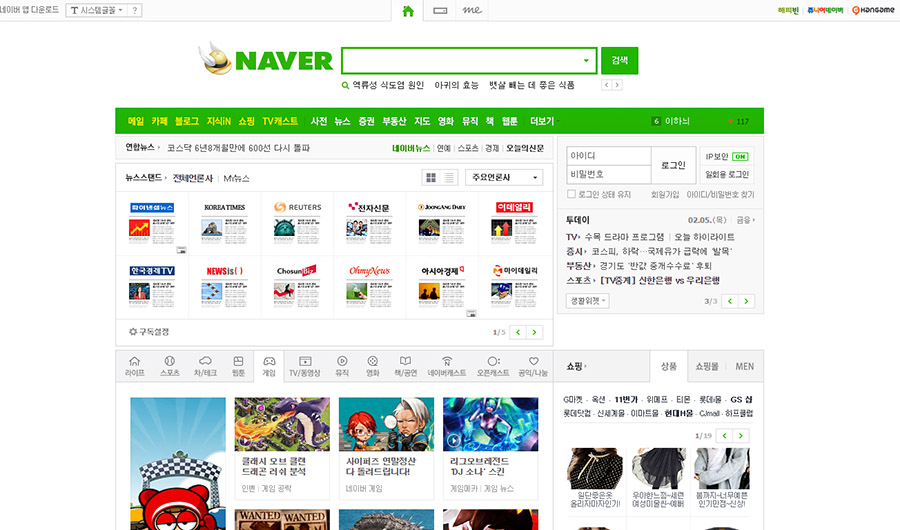The image size is (900, 530).
Task: Toggle IP보안 ON switch
Action: (x=740, y=157)
